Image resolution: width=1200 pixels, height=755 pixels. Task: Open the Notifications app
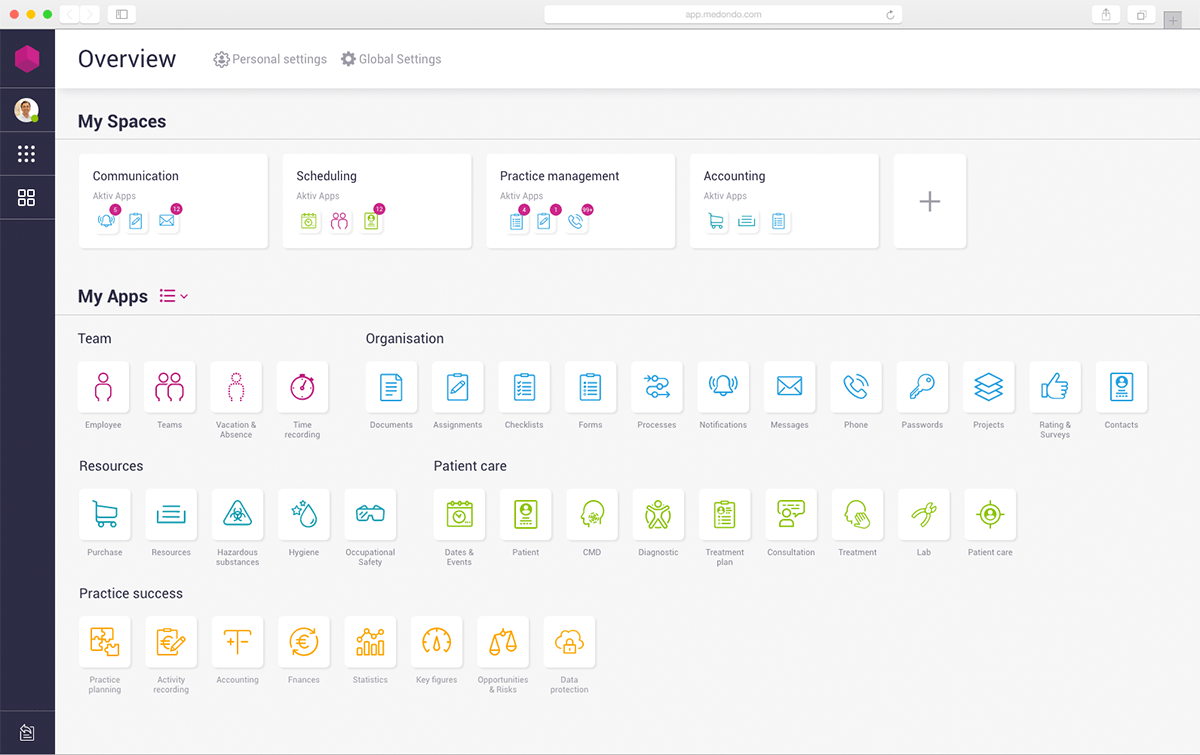[723, 387]
